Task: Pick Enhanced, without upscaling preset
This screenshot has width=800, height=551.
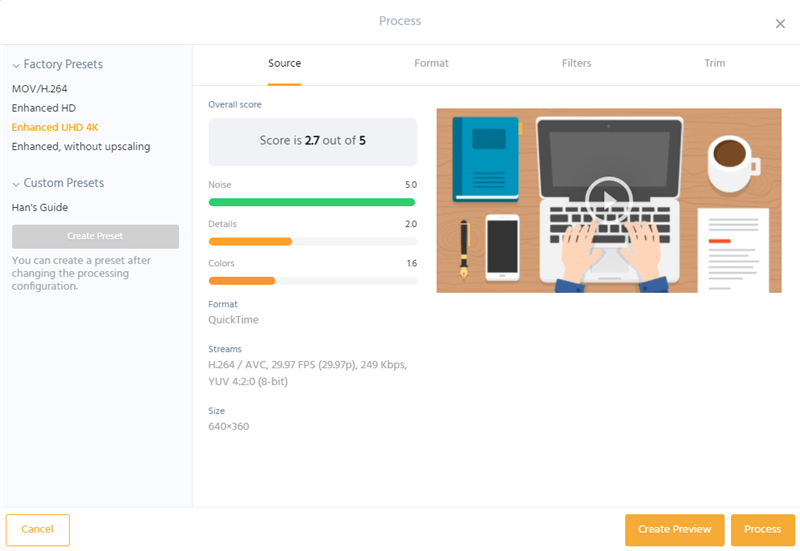Action: (x=81, y=147)
